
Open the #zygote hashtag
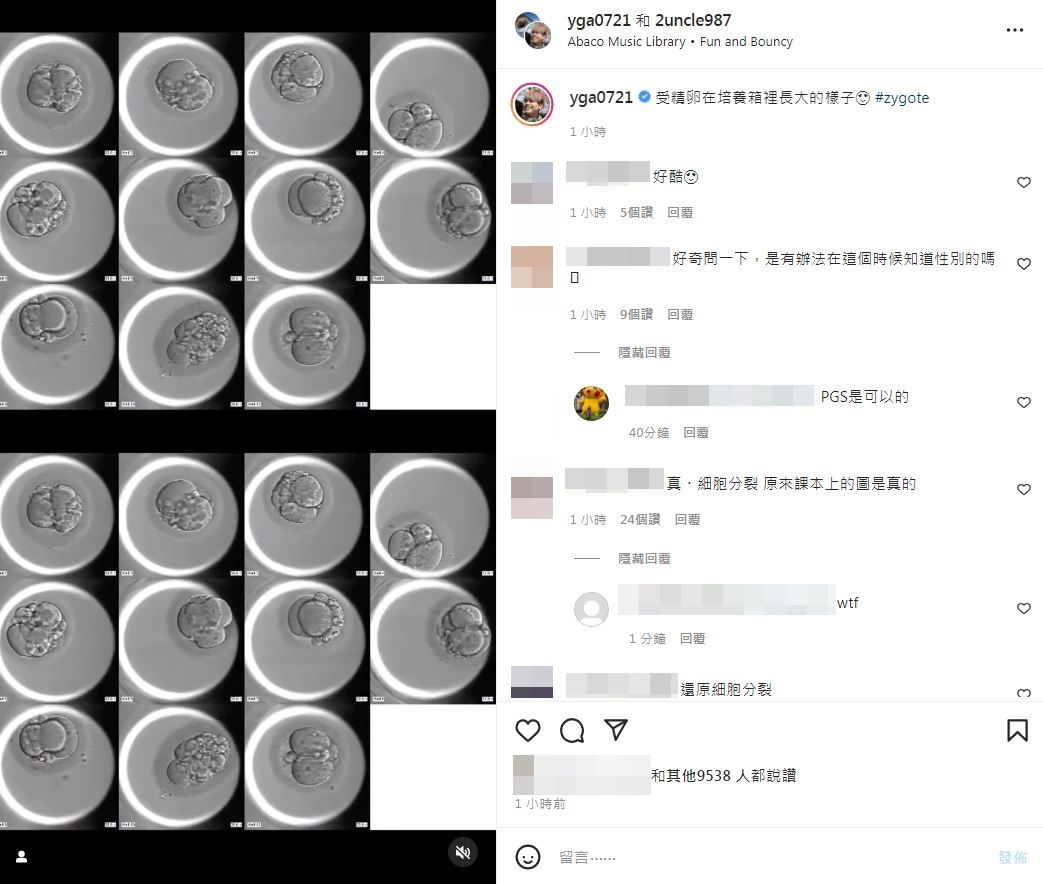tap(902, 98)
